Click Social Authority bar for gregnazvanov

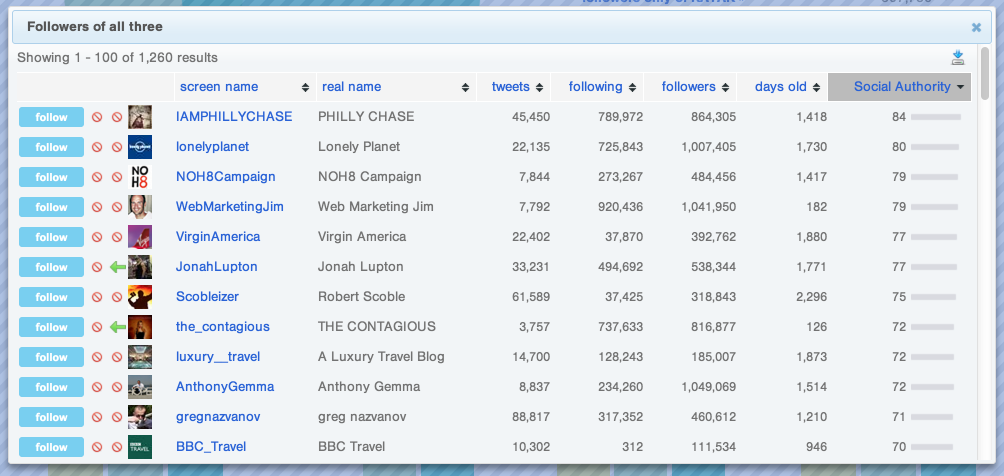932,417
